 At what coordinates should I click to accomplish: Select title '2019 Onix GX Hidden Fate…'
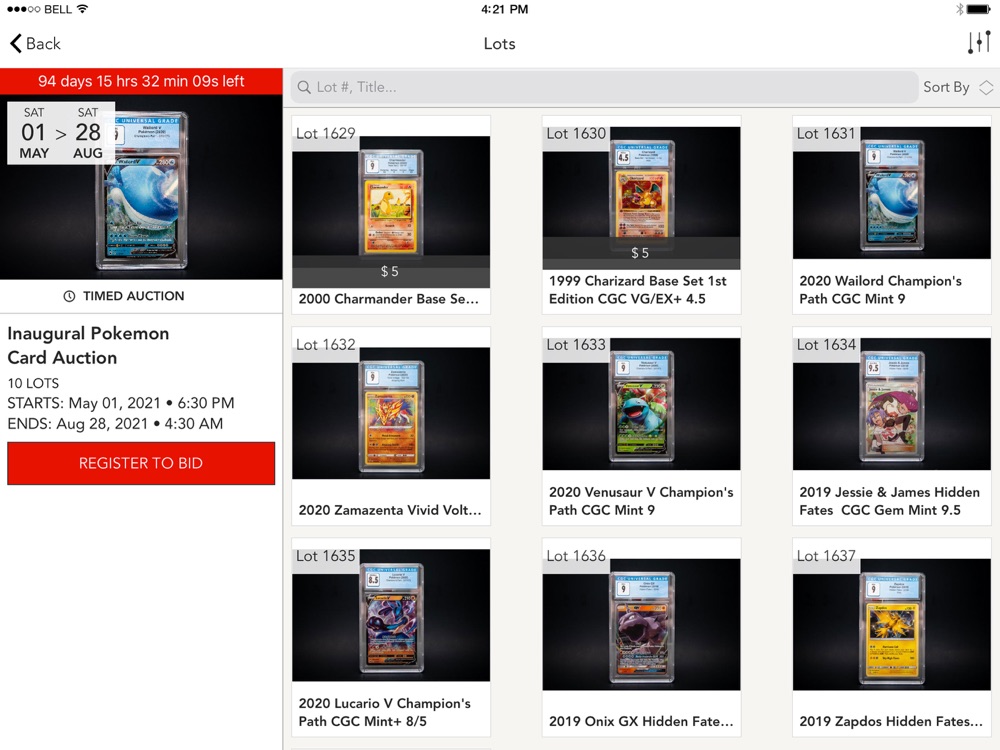[x=641, y=721]
